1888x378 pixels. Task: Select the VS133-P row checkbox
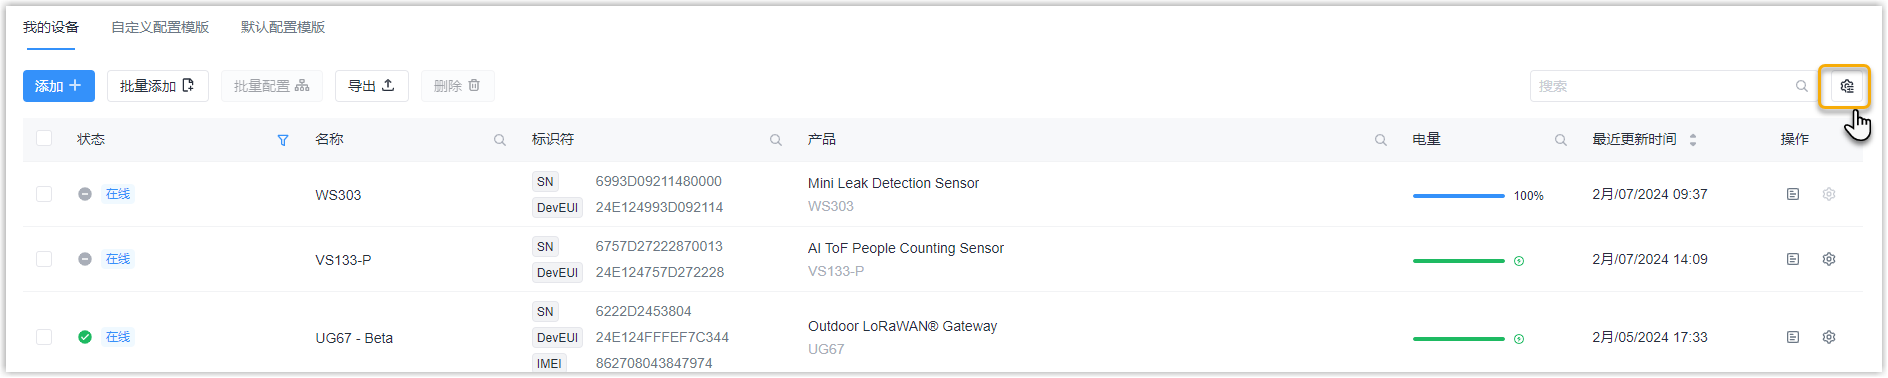tap(44, 259)
